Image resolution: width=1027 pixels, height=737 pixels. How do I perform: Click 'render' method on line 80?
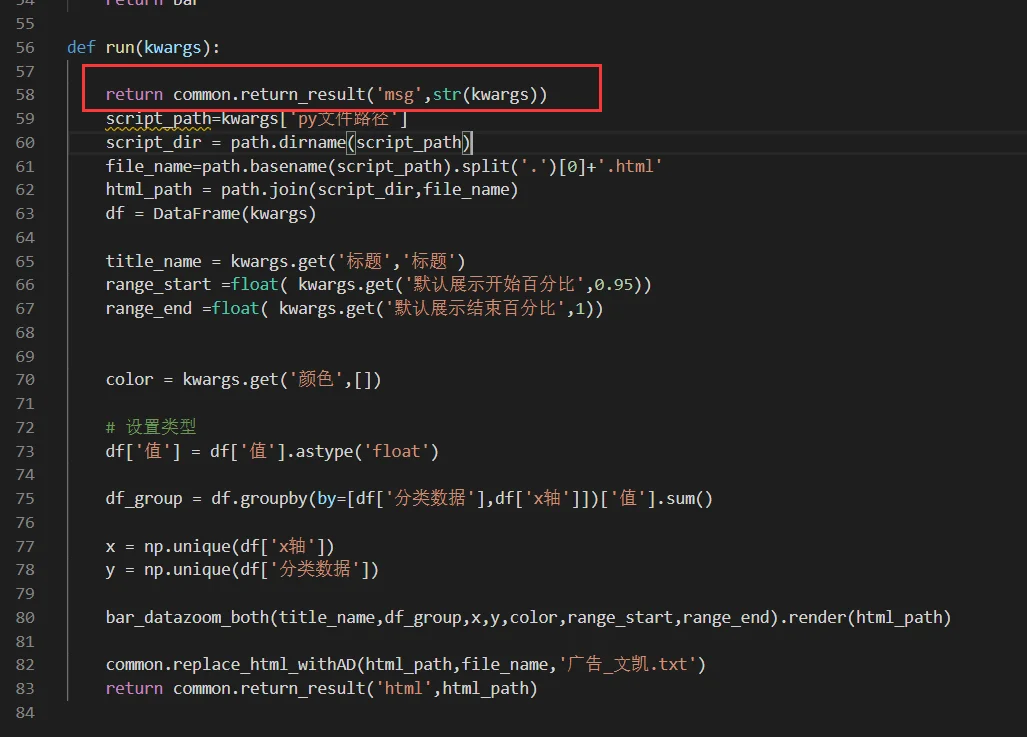click(x=817, y=618)
